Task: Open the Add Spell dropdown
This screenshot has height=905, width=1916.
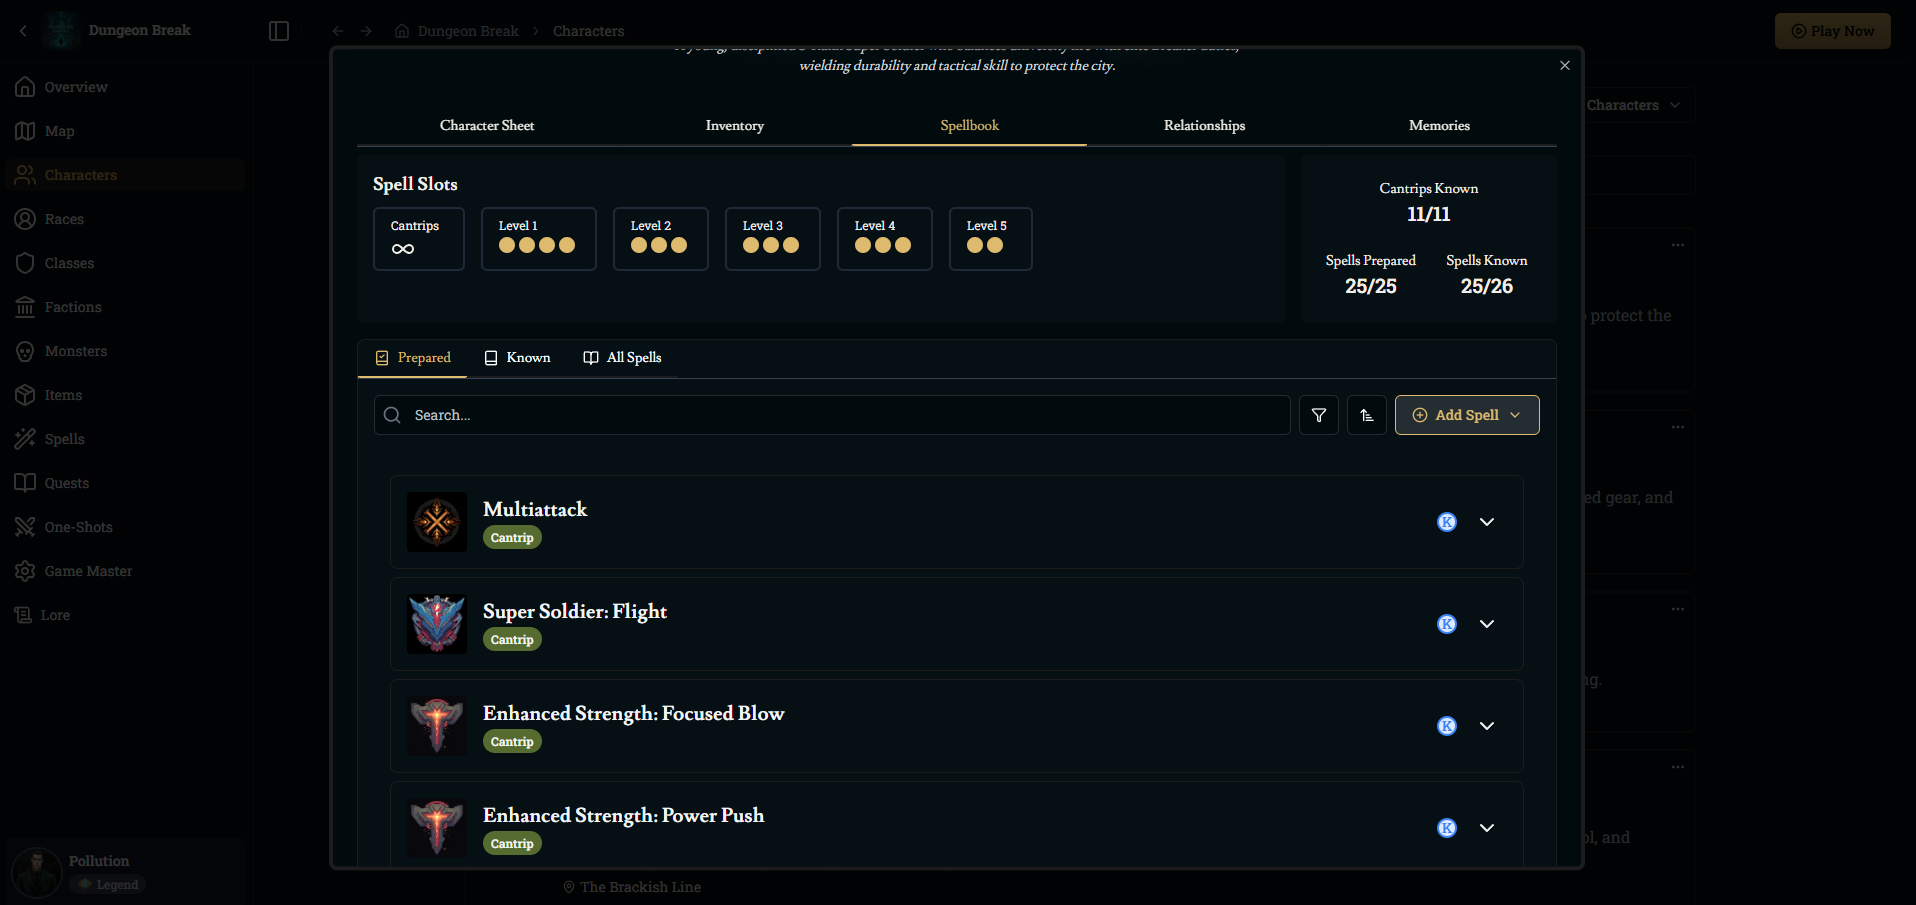Action: coord(1466,415)
